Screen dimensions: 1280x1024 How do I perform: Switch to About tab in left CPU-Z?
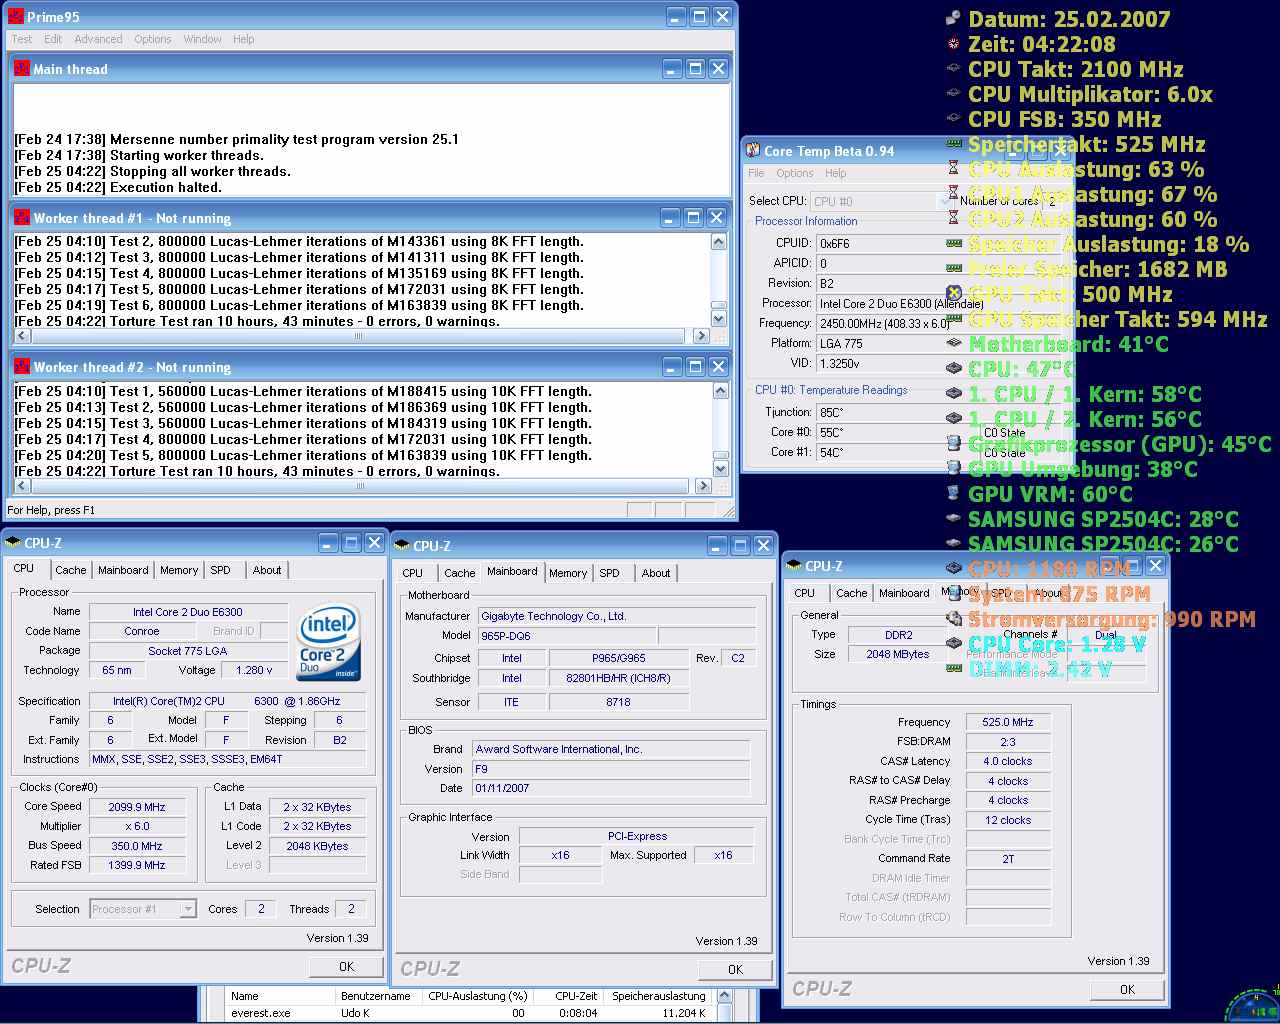click(x=267, y=570)
